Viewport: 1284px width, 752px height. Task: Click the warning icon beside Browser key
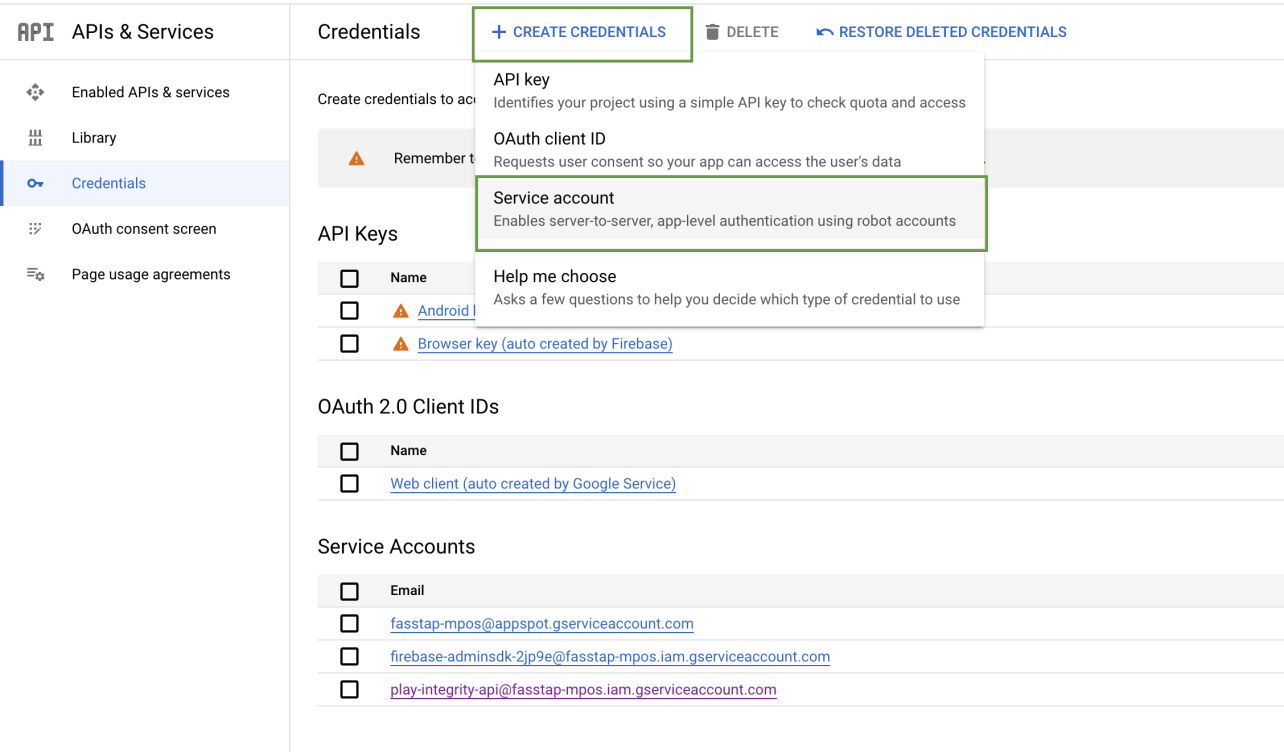pyautogui.click(x=401, y=344)
